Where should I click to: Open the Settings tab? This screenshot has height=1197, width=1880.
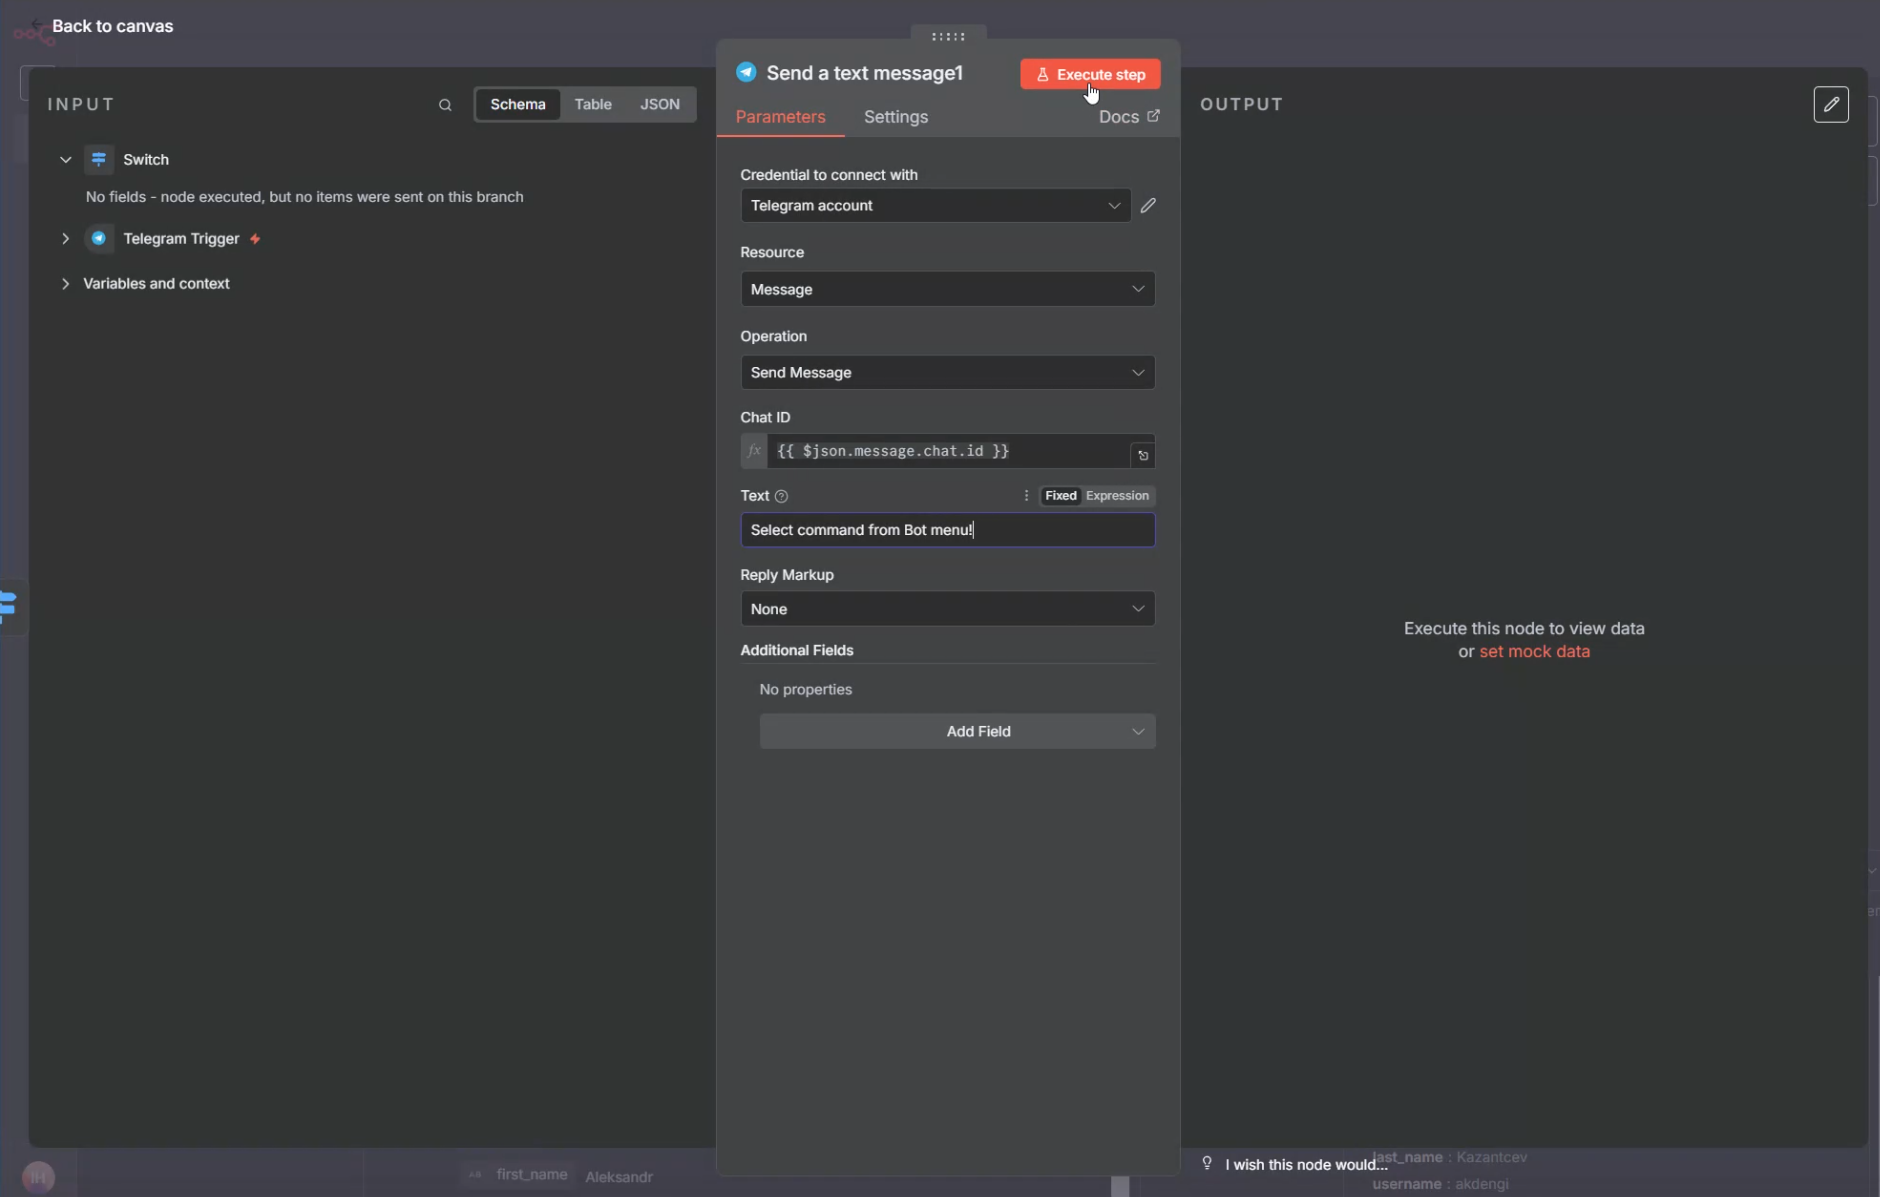tap(895, 117)
